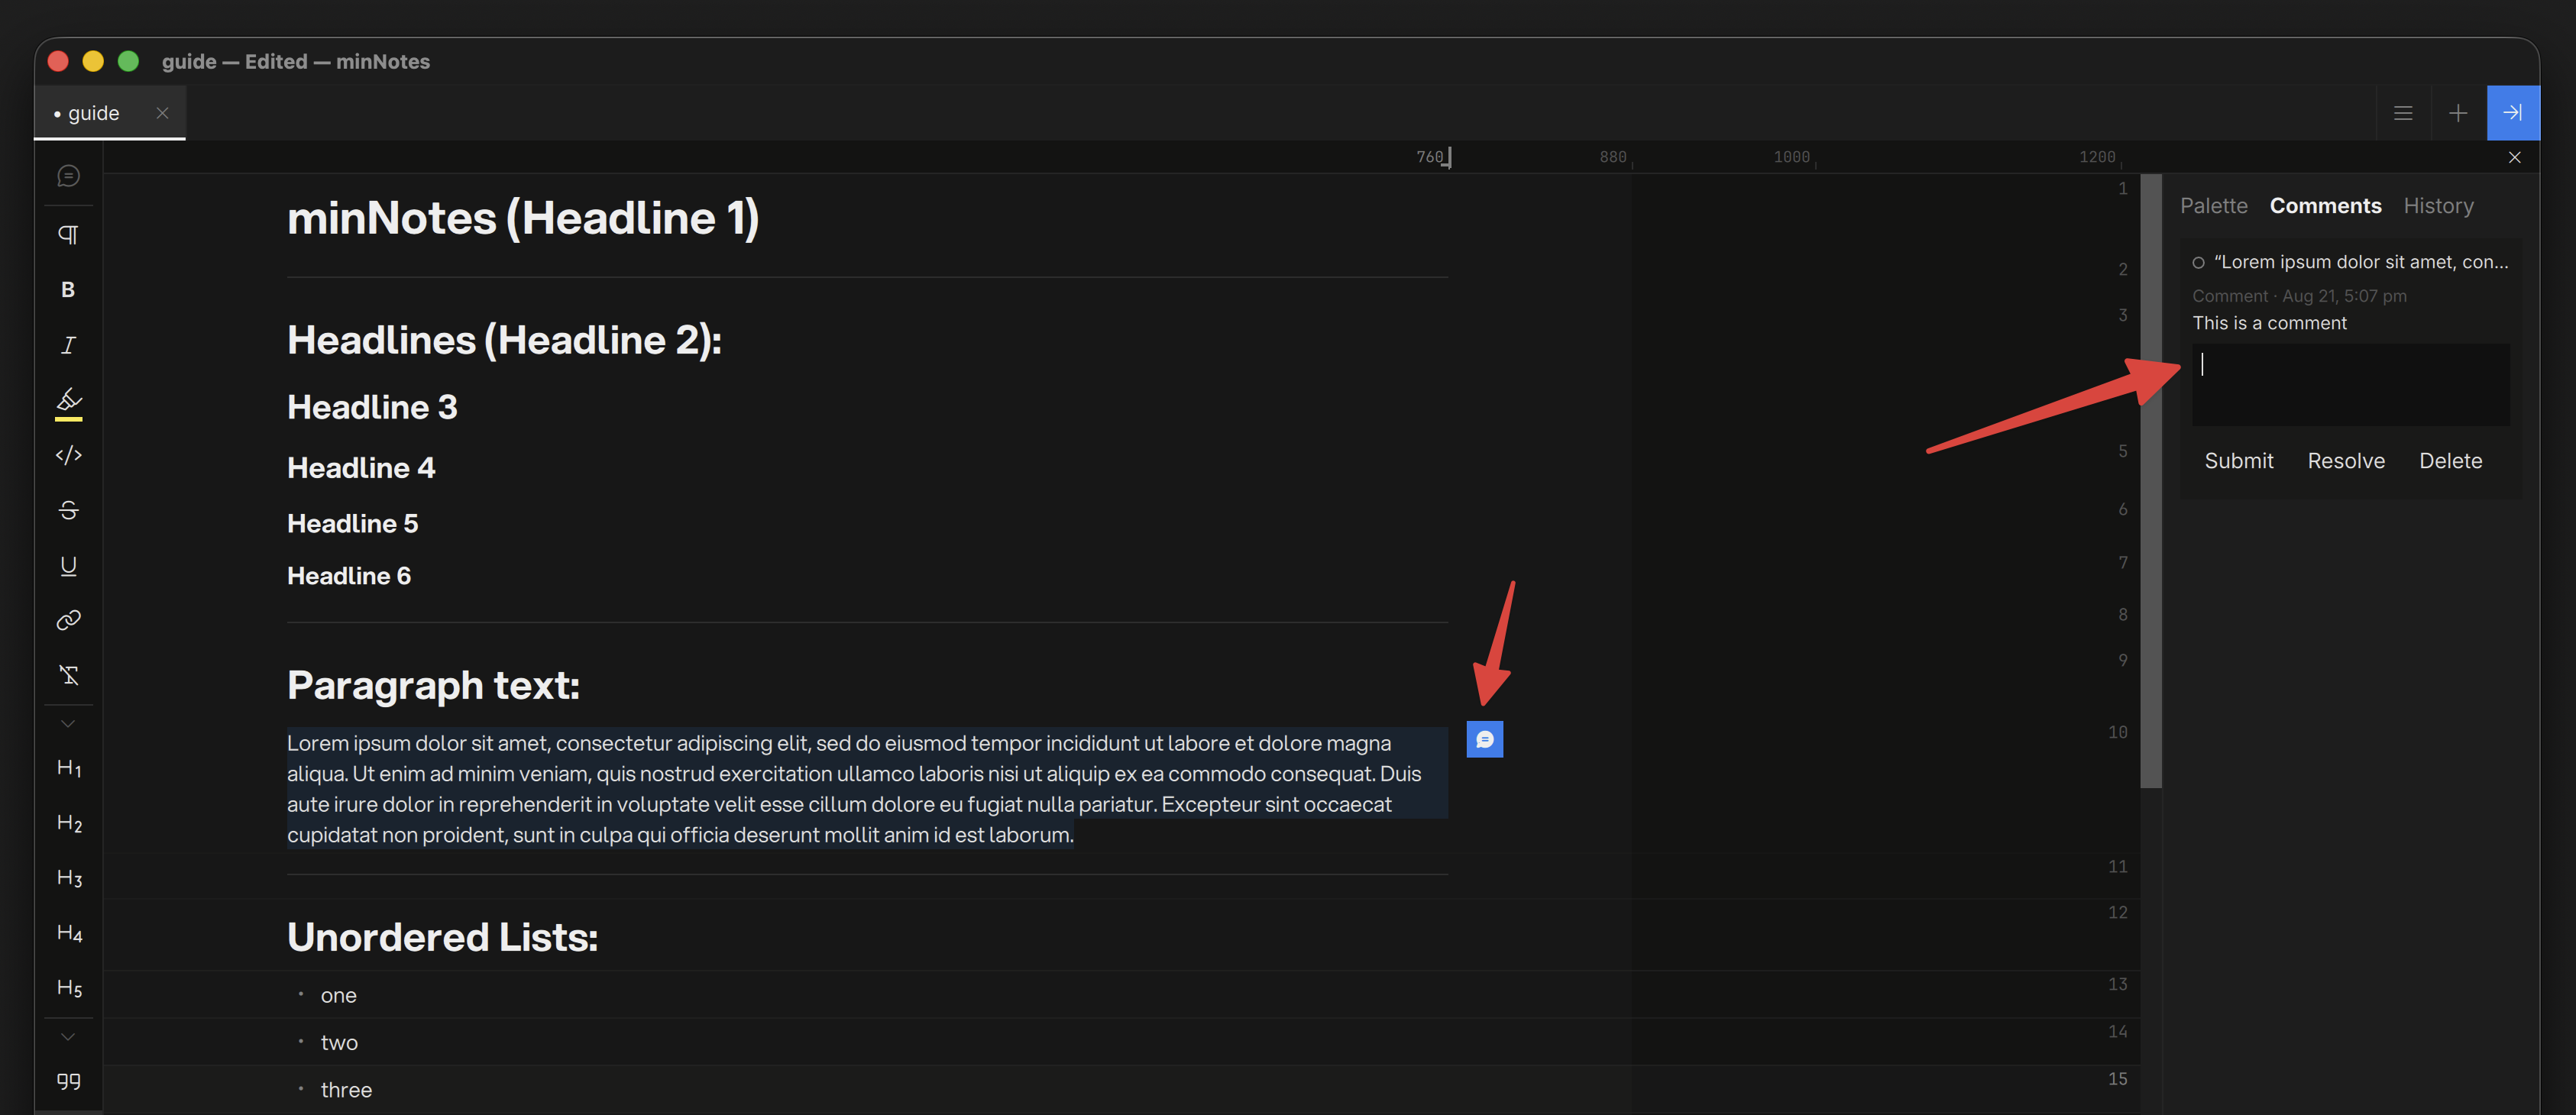The image size is (2576, 1115).
Task: Switch to the Comments tab
Action: [2325, 205]
